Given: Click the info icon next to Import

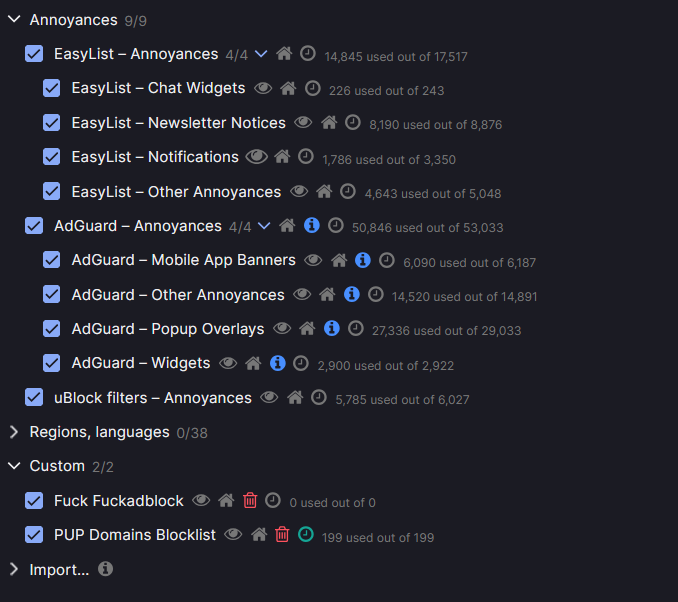Looking at the screenshot, I should click(x=105, y=569).
